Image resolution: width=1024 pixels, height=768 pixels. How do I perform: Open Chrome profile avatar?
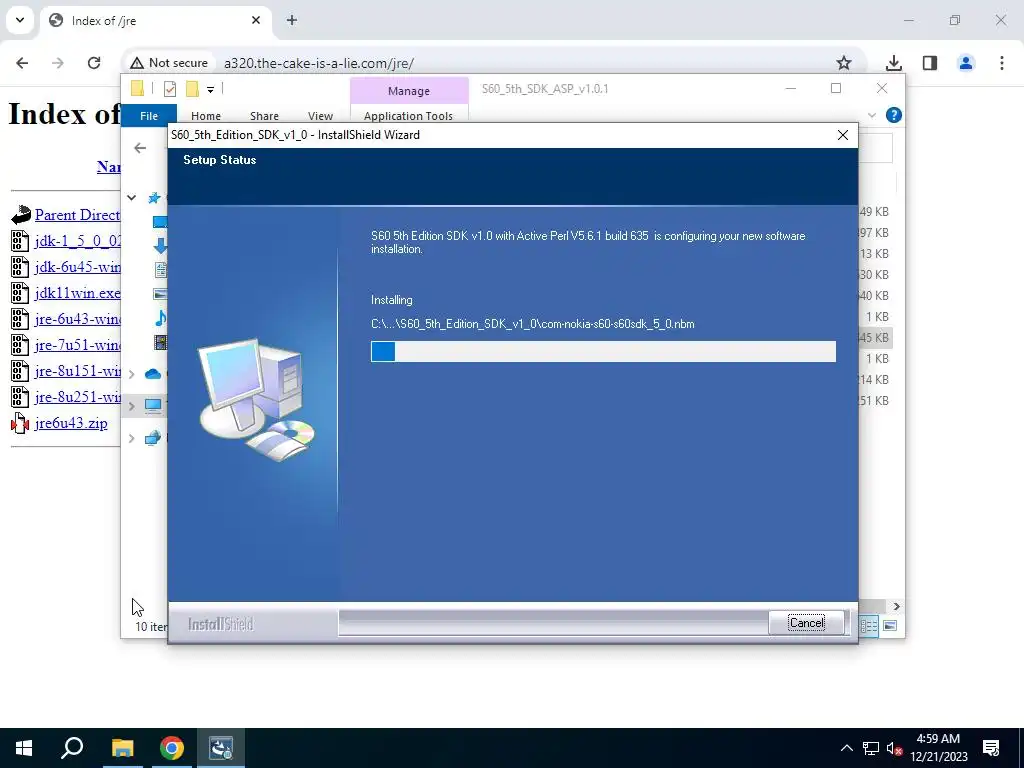click(966, 63)
